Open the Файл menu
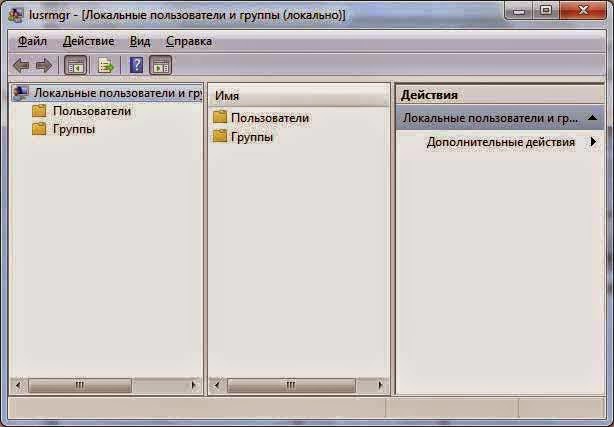 pos(33,41)
